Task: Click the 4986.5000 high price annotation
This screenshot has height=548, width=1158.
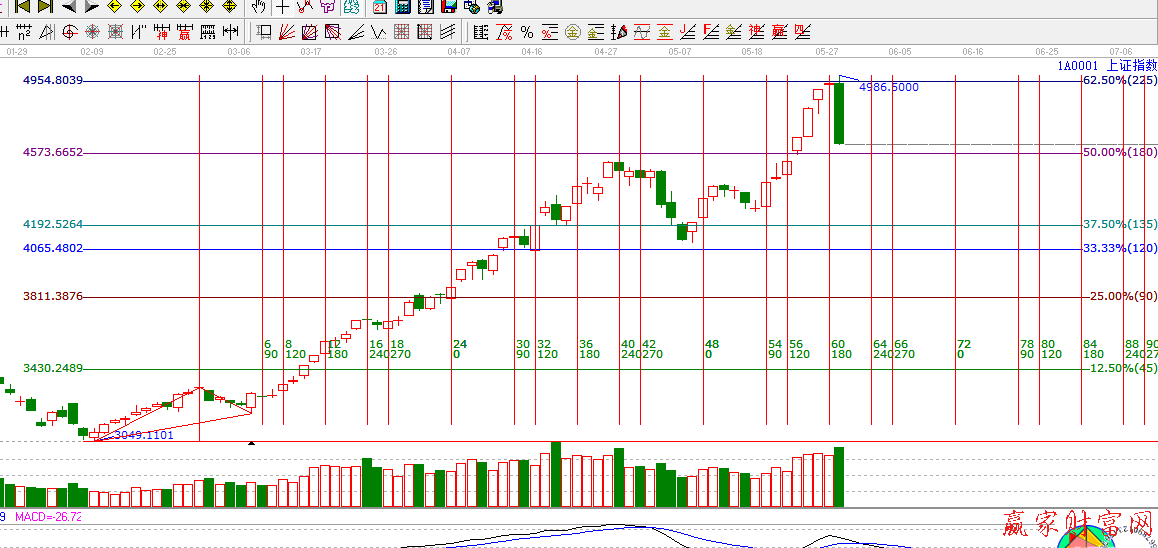Action: [x=888, y=87]
